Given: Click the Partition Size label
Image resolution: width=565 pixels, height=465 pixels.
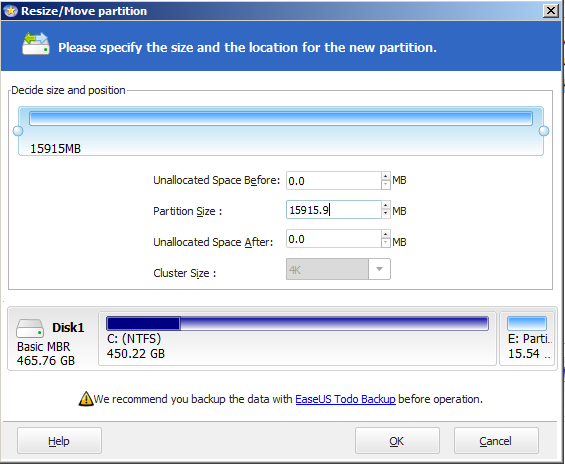Looking at the screenshot, I should tap(187, 211).
